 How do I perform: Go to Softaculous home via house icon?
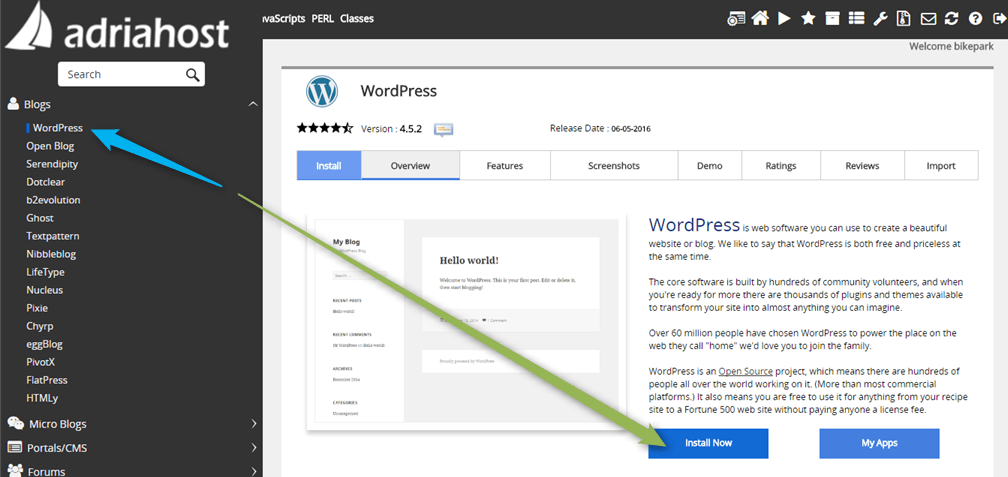(x=760, y=19)
